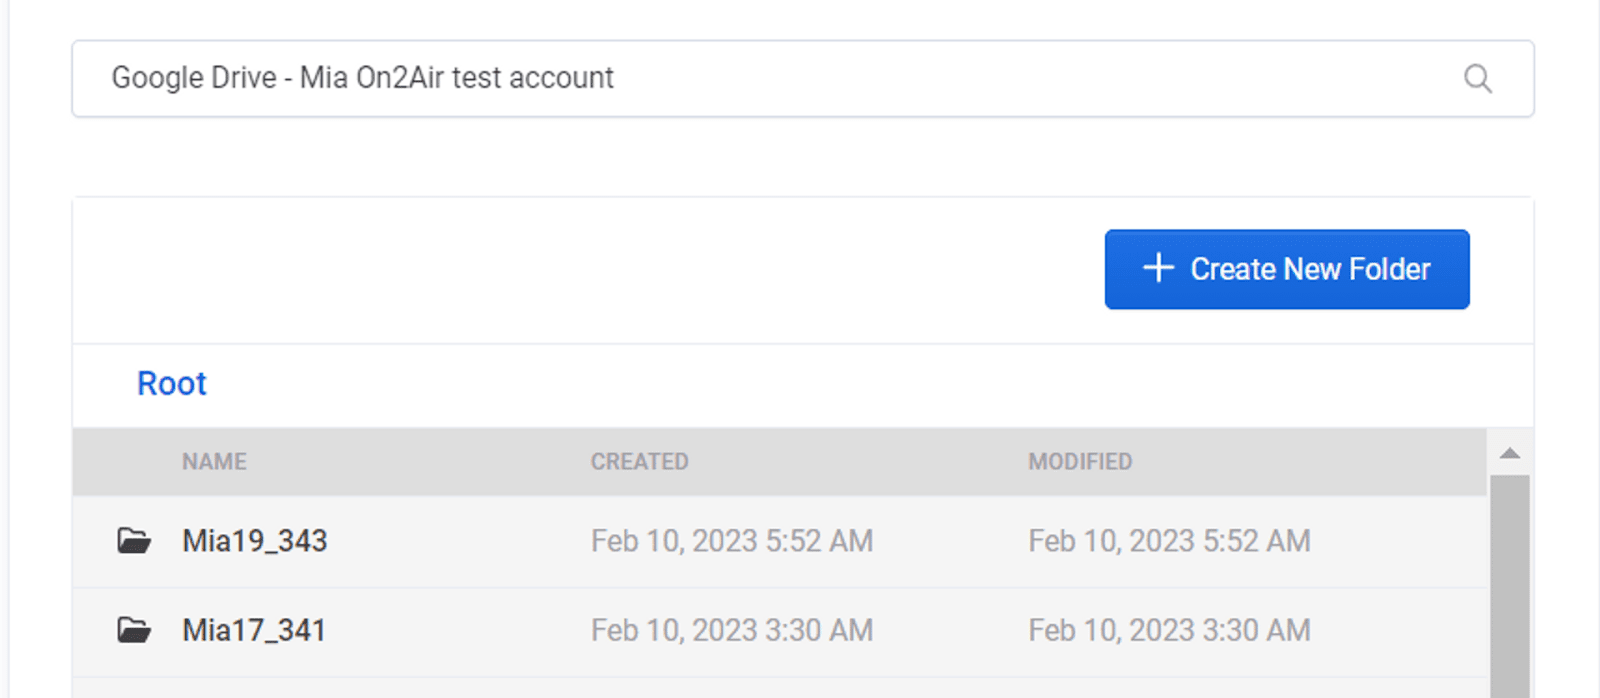Focus the Google Drive account search field

point(760,78)
